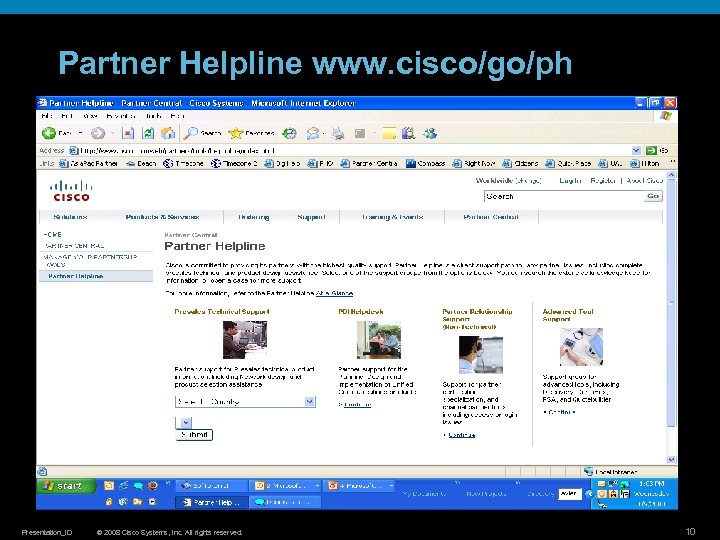Go to the browser Home page icon
The image size is (720, 540).
168,133
